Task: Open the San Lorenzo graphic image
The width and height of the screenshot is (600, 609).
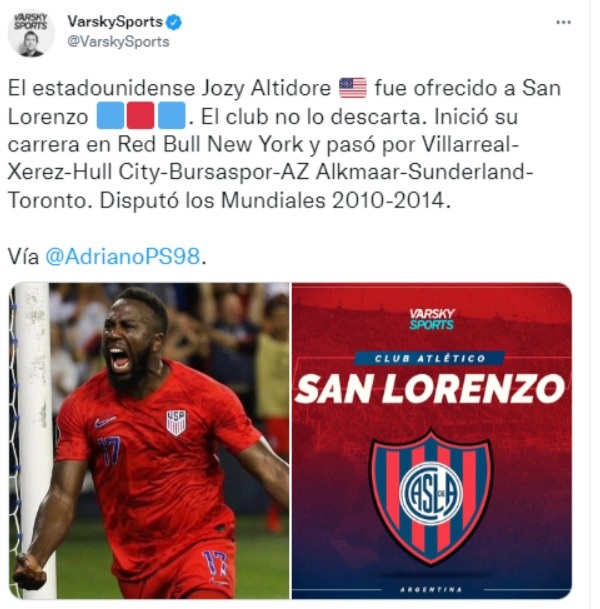Action: click(432, 441)
